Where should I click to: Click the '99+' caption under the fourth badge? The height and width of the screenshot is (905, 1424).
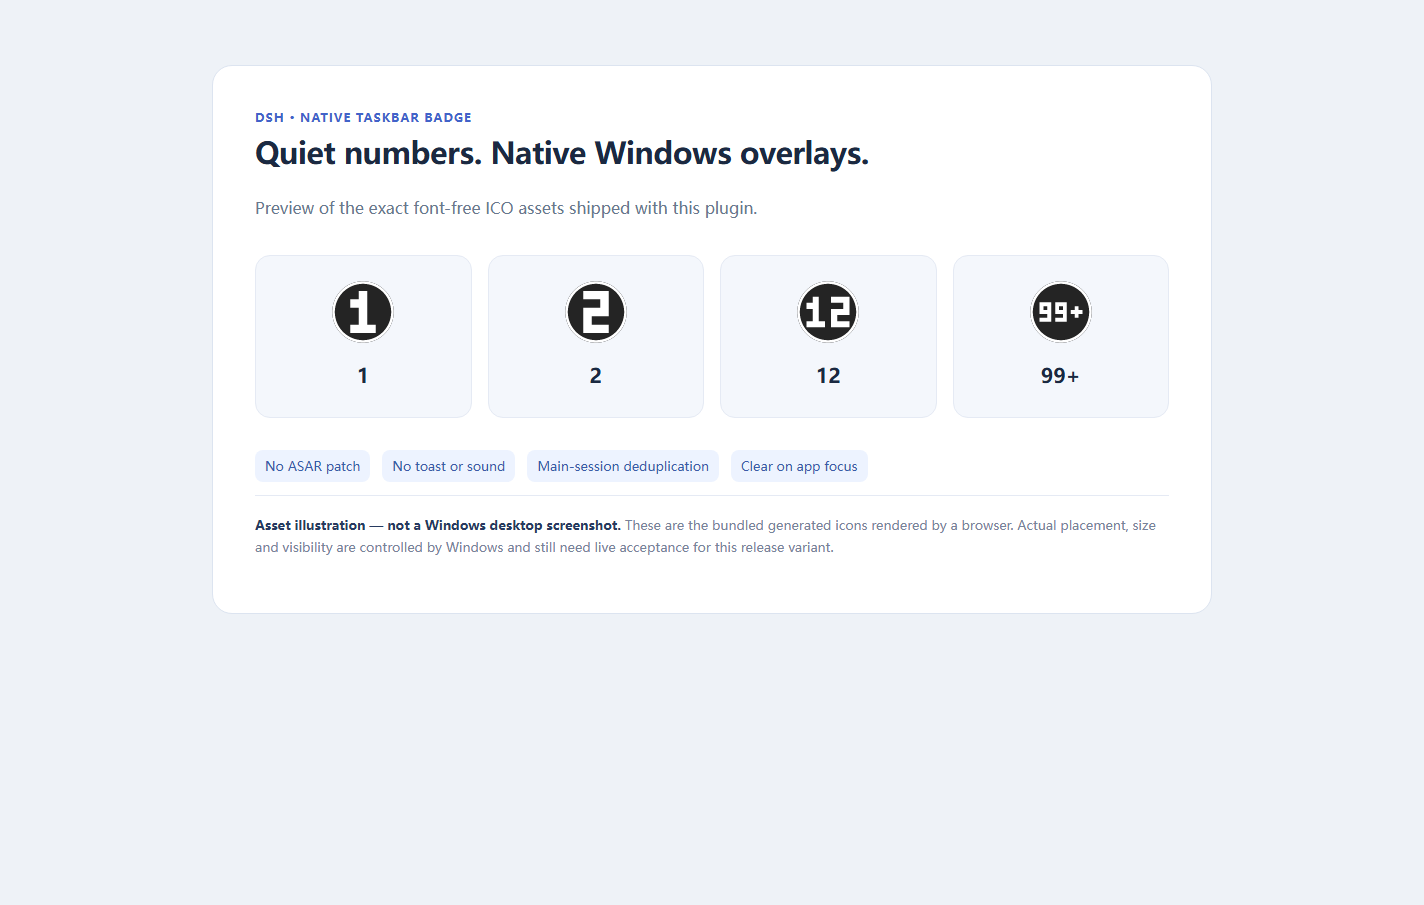(x=1060, y=376)
